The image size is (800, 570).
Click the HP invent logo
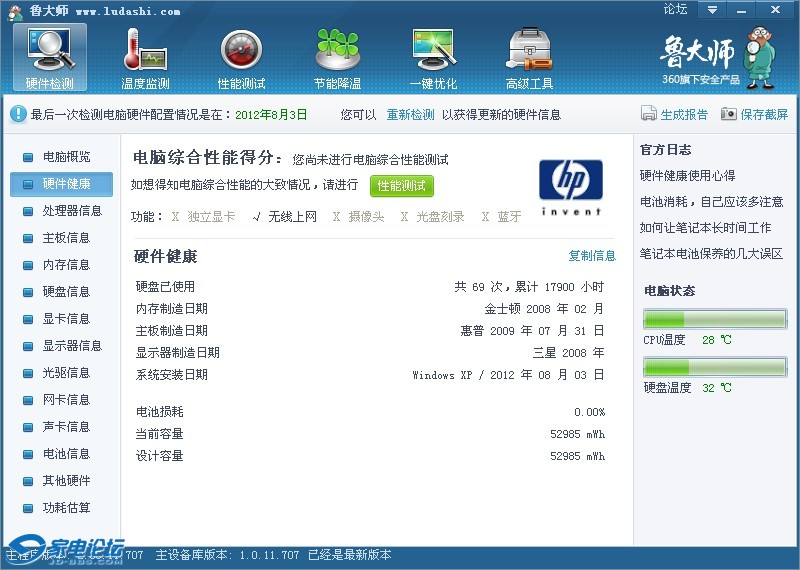coord(571,187)
